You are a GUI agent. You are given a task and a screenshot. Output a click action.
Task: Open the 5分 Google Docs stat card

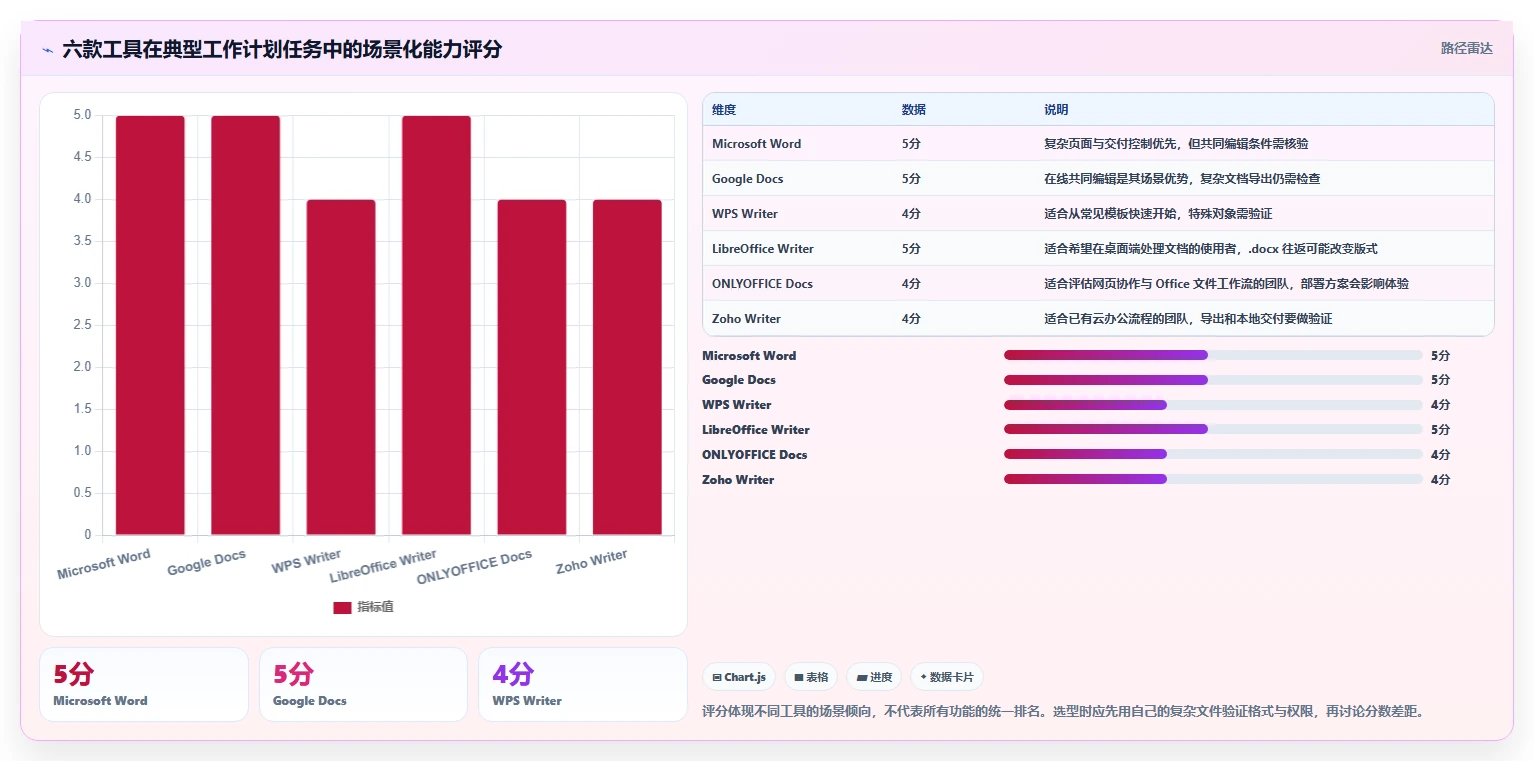click(363, 684)
